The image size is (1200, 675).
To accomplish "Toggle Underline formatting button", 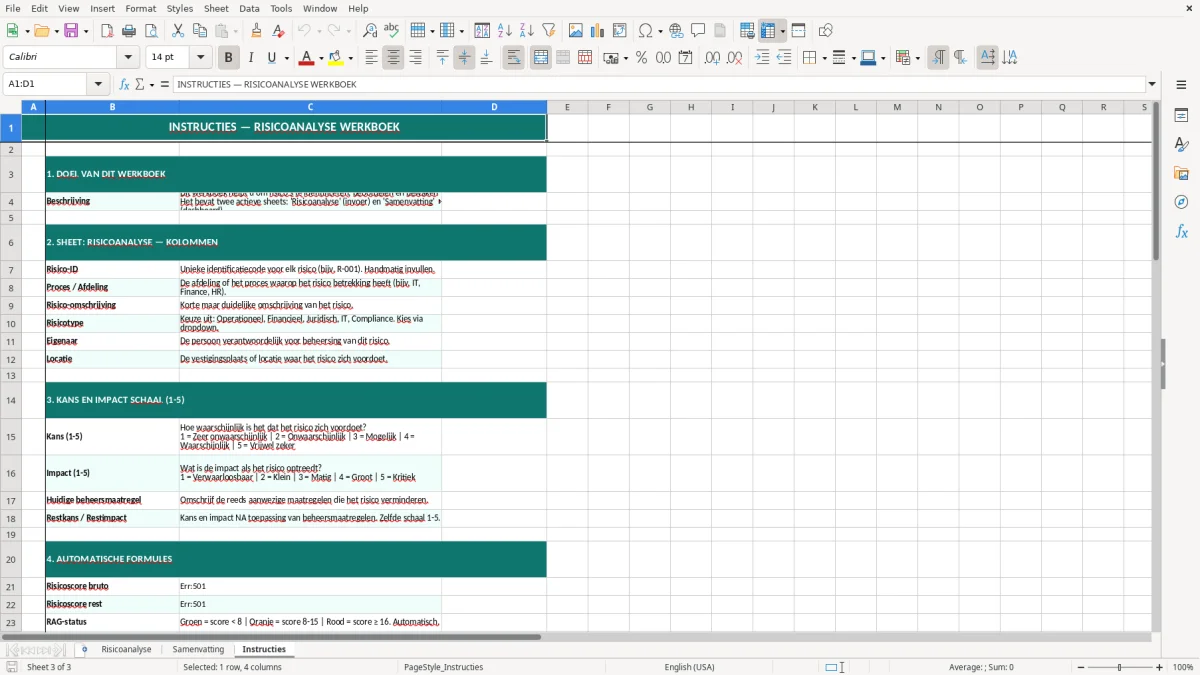I will coord(272,58).
